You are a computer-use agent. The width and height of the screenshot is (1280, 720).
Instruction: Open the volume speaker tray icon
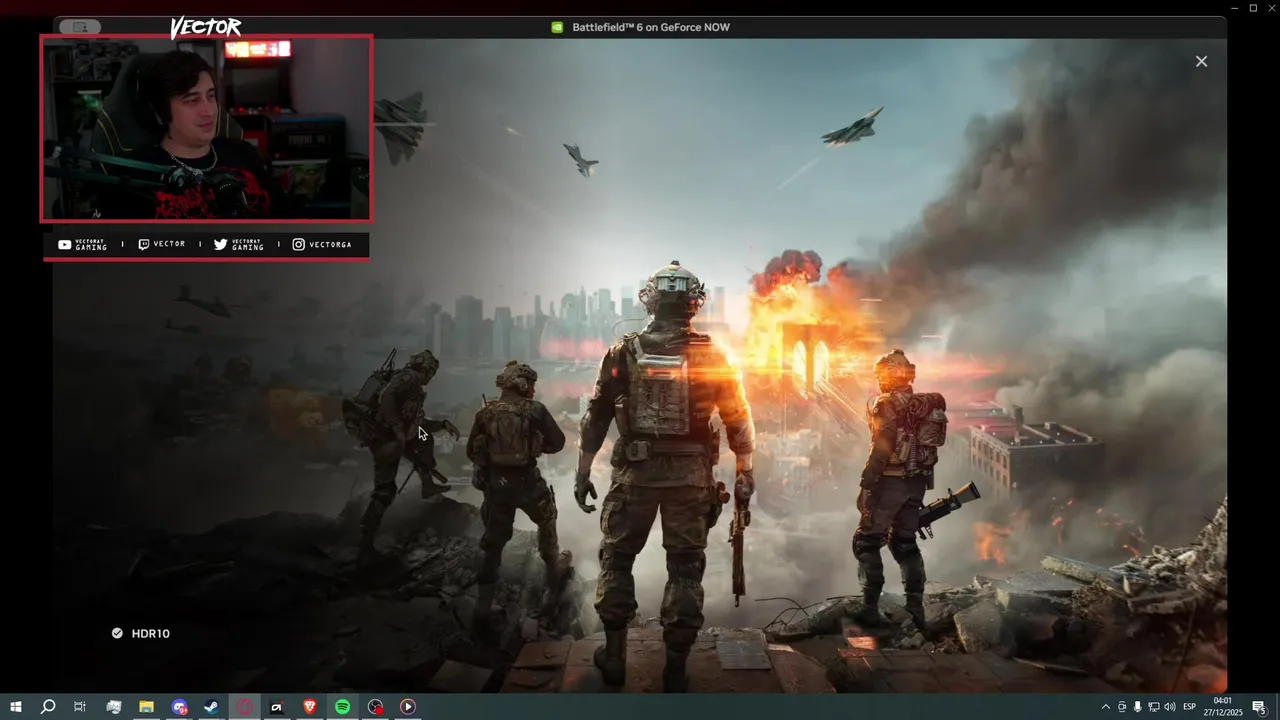[x=1169, y=707]
